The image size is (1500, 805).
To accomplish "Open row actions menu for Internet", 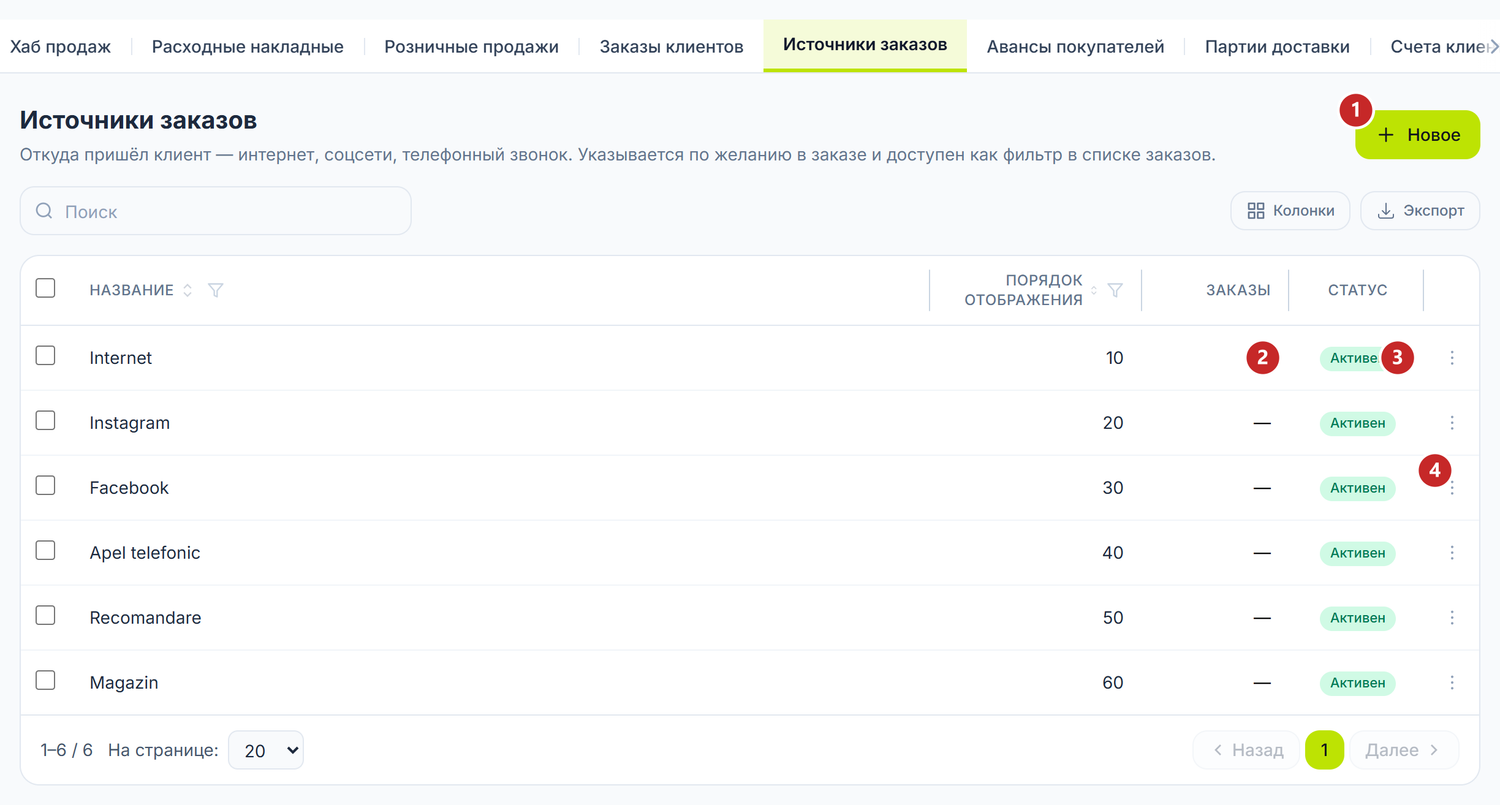I will [1452, 358].
